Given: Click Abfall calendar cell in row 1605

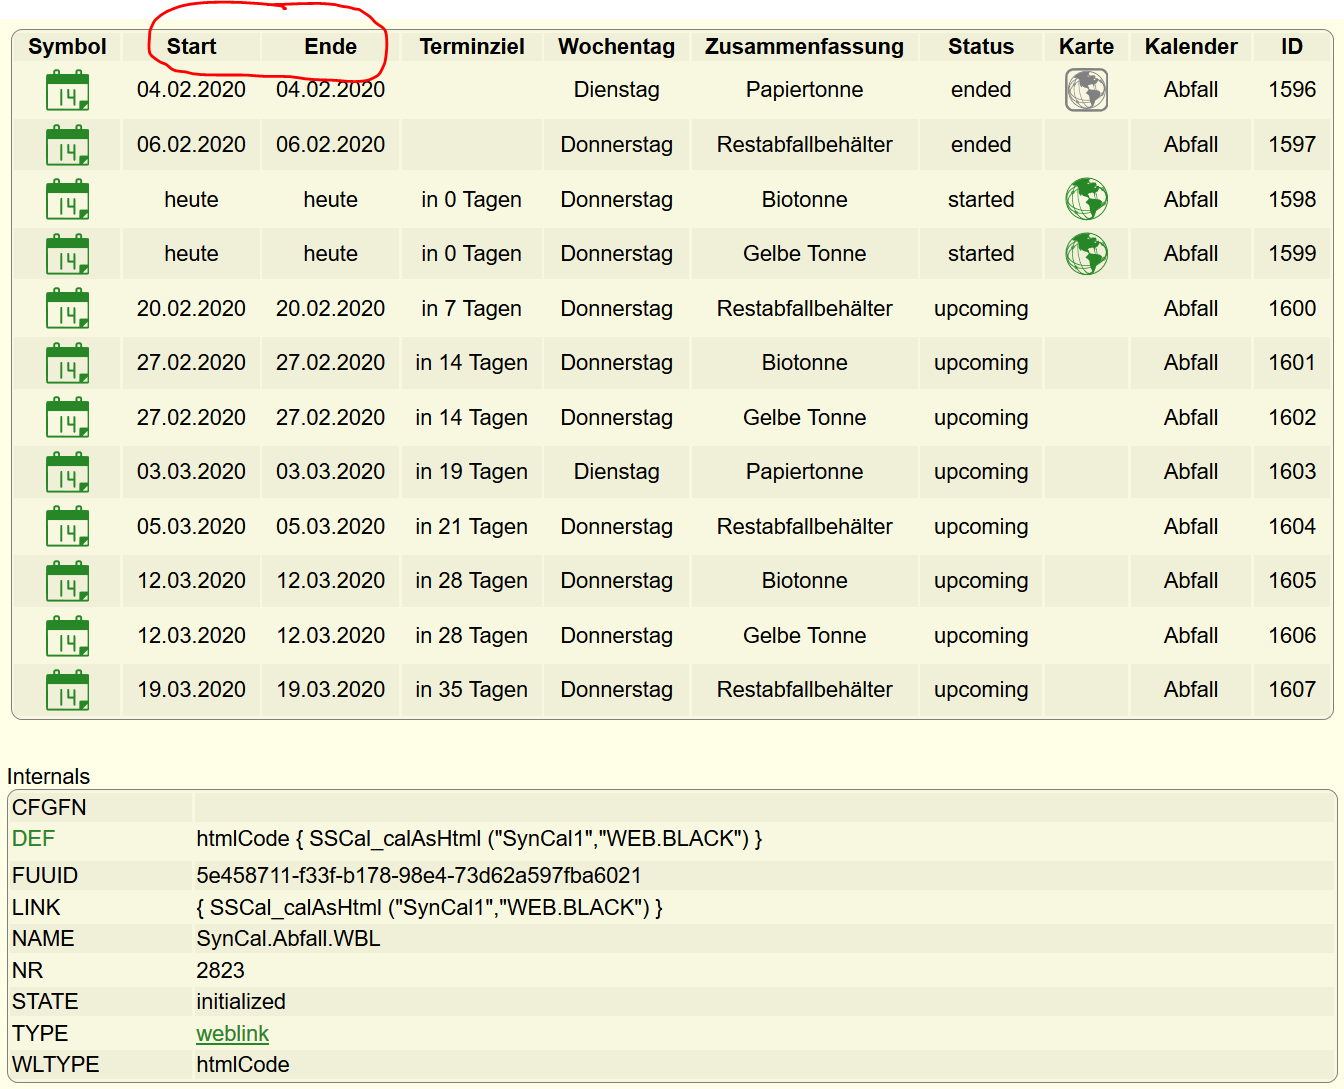Looking at the screenshot, I should [x=1191, y=581].
